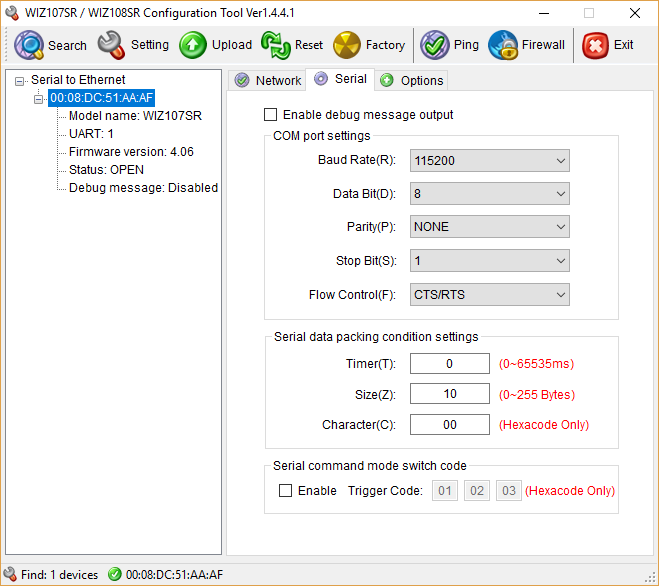Click the green check icon in status bar
Image resolution: width=659 pixels, height=586 pixels.
pos(114,574)
